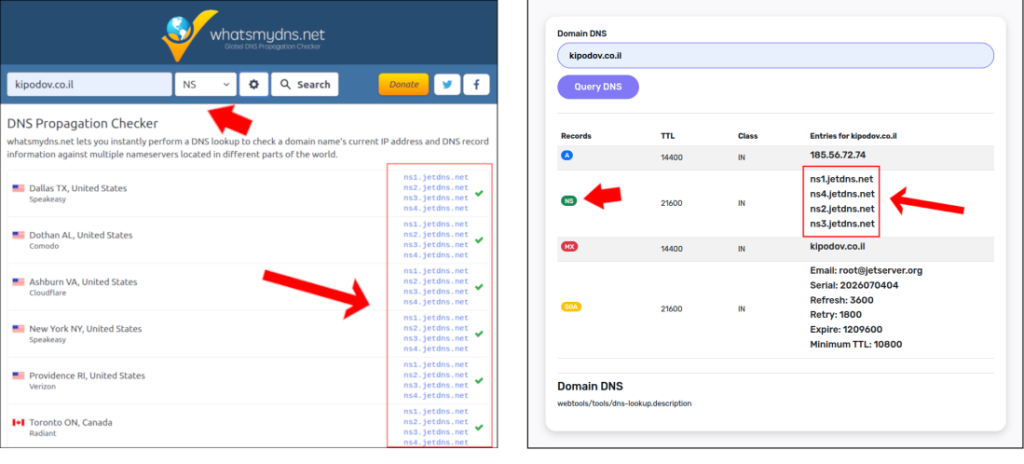Click the green checkmark for Toronto ON
The height and width of the screenshot is (464, 1024).
(479, 427)
